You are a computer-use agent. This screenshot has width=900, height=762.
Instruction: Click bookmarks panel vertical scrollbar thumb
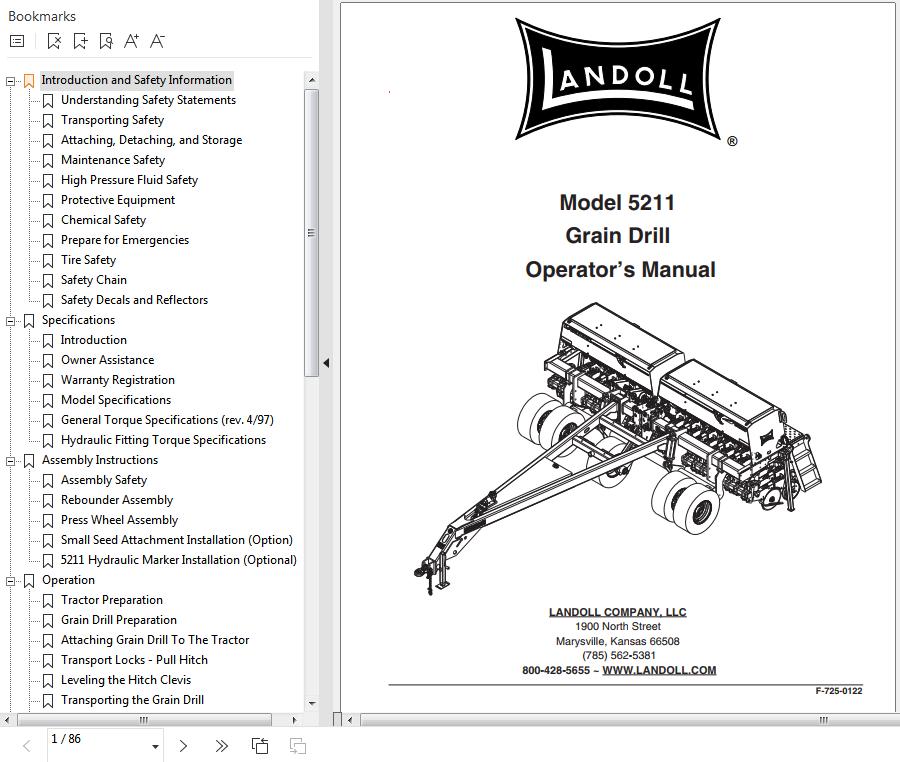pyautogui.click(x=311, y=232)
